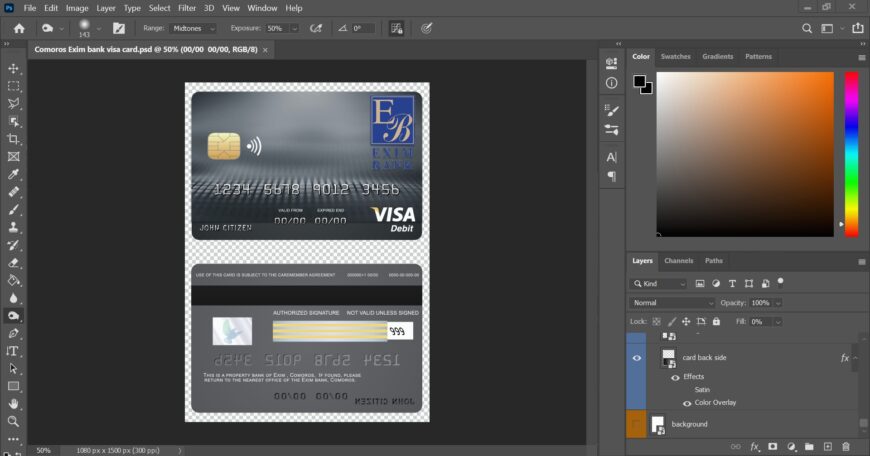Enable airbrush build-up effects
Screen dimensions: 870x456
click(x=316, y=28)
